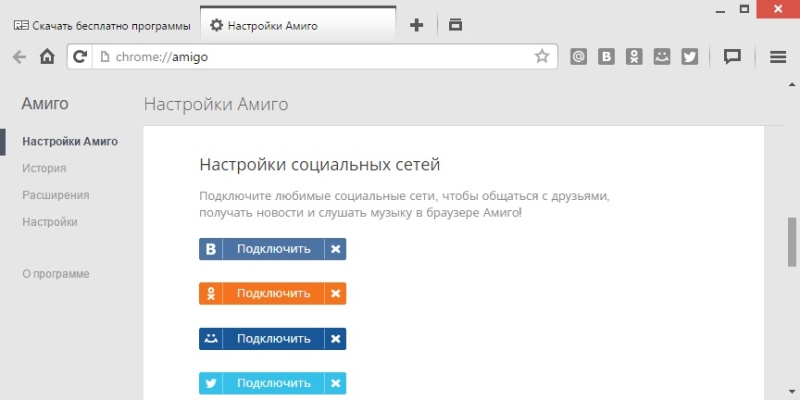The width and height of the screenshot is (800, 400).
Task: Remove VKontakte with its X button
Action: point(335,249)
